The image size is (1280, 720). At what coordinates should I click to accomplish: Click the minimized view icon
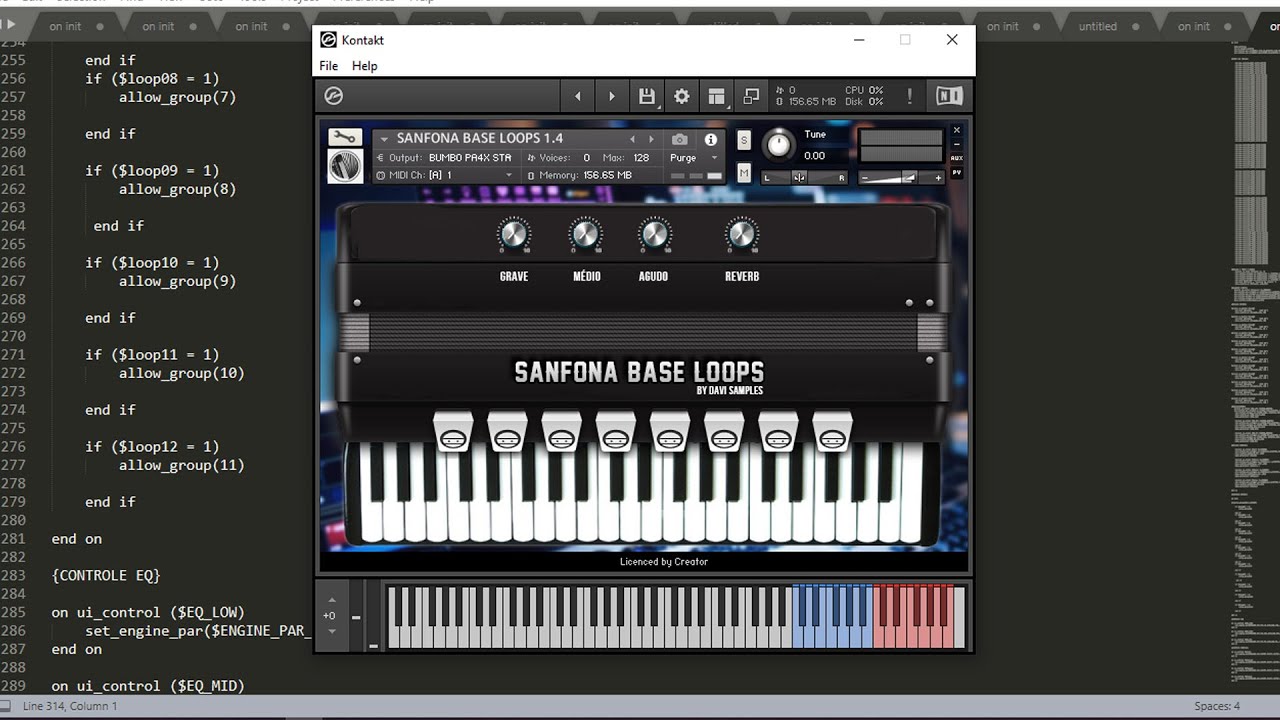point(751,96)
